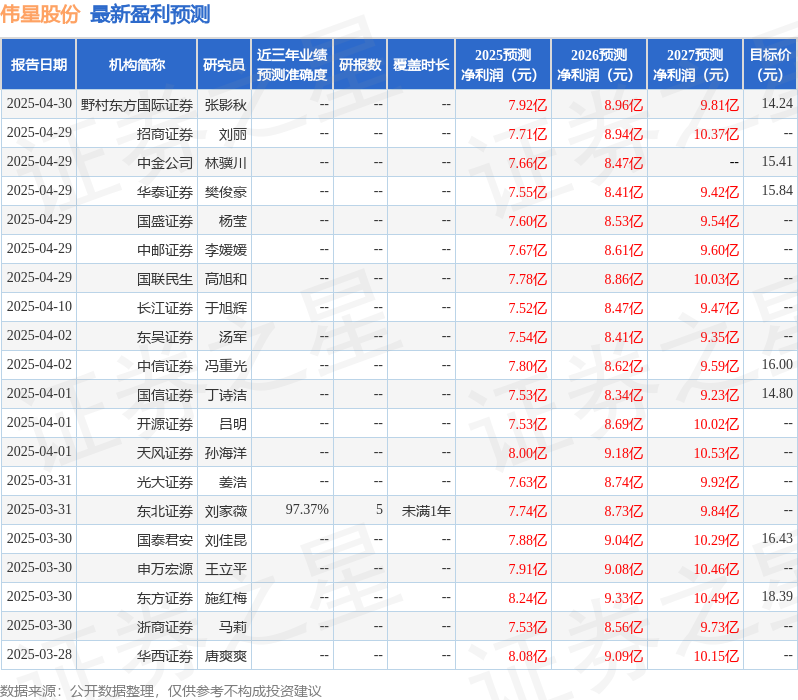Image resolution: width=798 pixels, height=700 pixels.
Task: Click 天风证券's 10.53亿 2027 forecast
Action: pyautogui.click(x=715, y=453)
